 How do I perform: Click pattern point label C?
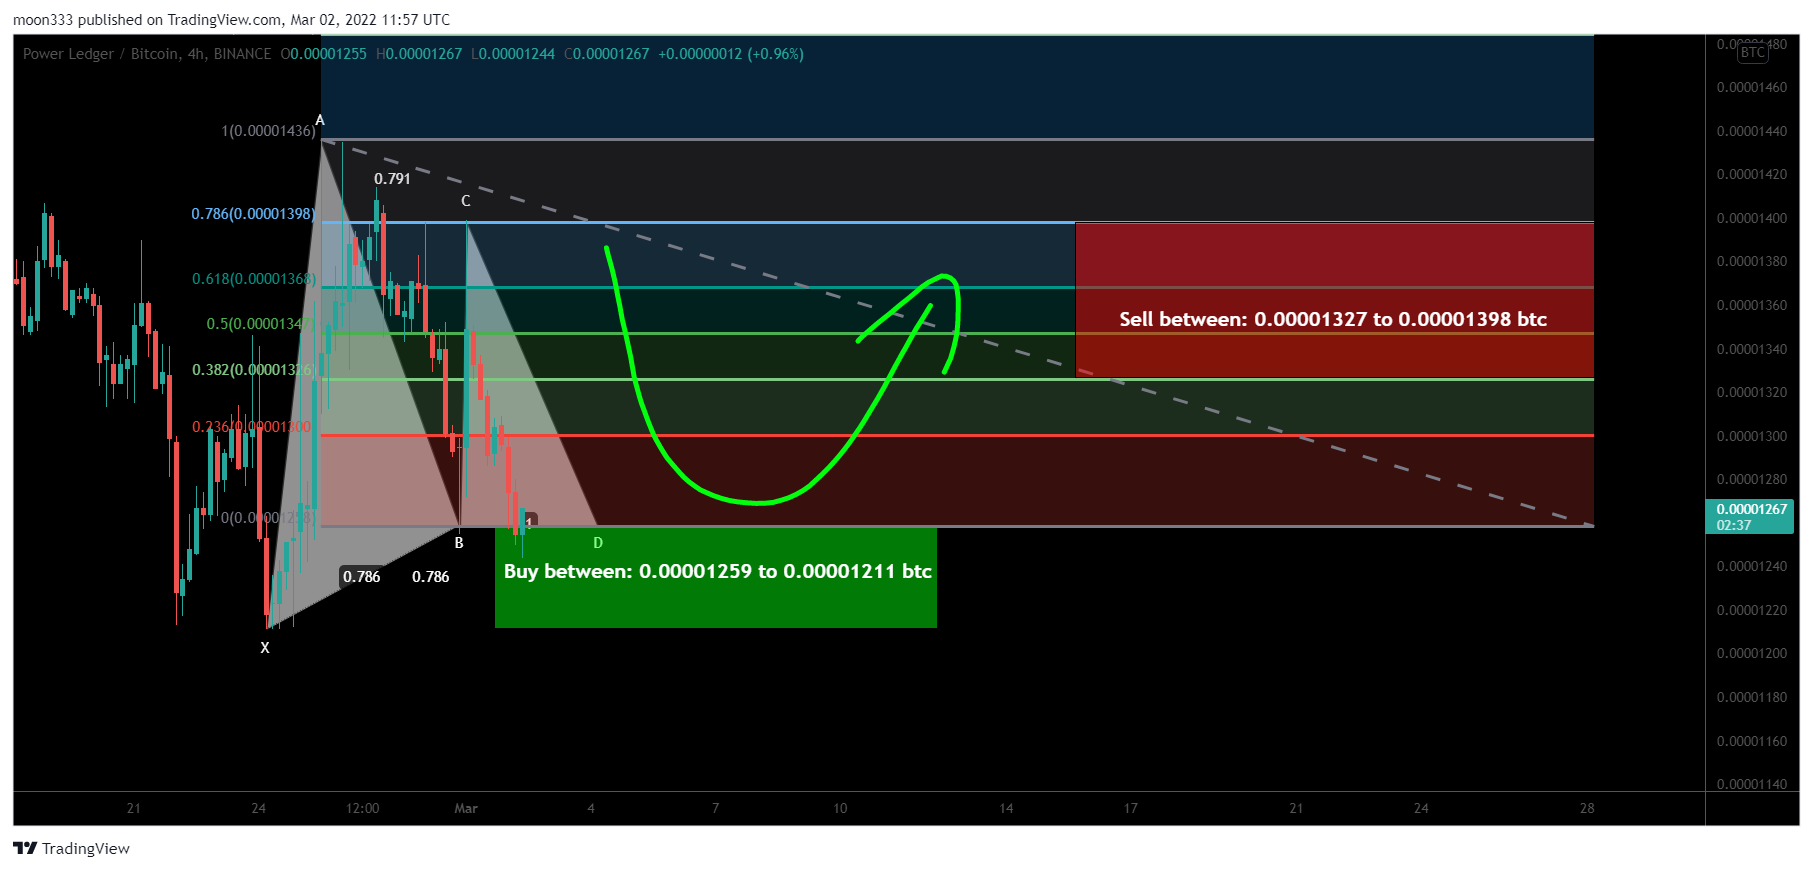tap(466, 201)
